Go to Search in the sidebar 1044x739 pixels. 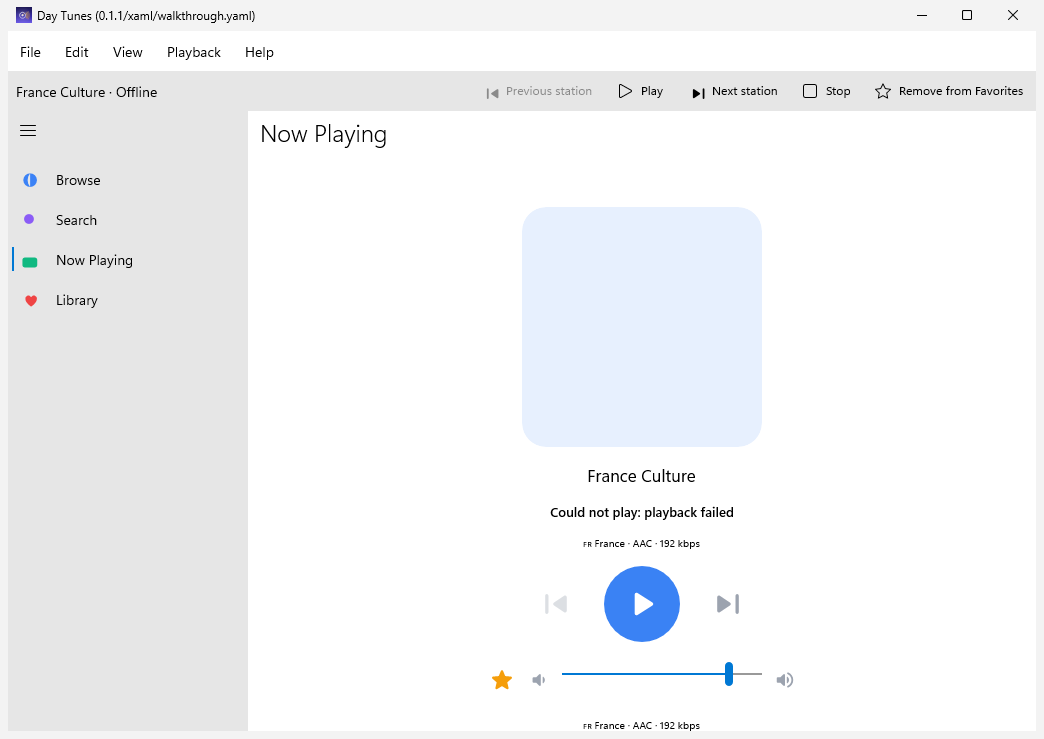point(128,220)
